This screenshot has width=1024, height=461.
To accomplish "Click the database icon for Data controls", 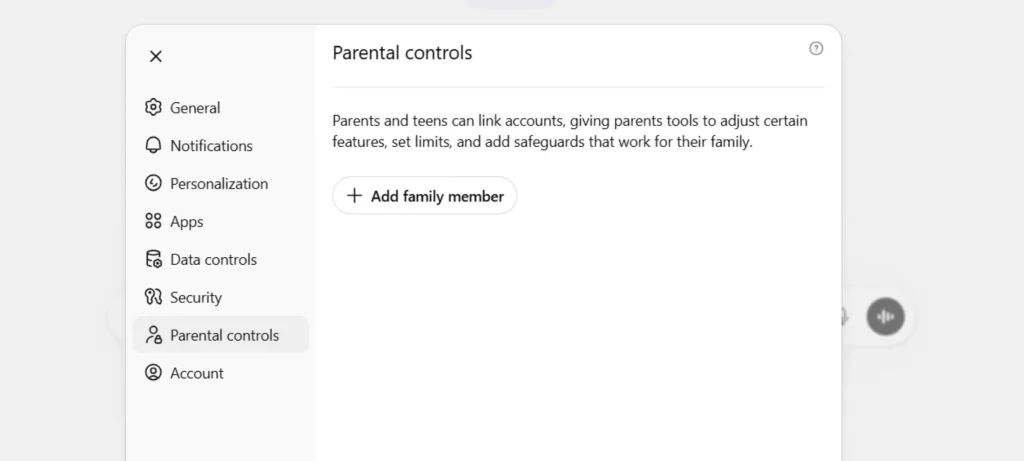I will click(x=153, y=259).
